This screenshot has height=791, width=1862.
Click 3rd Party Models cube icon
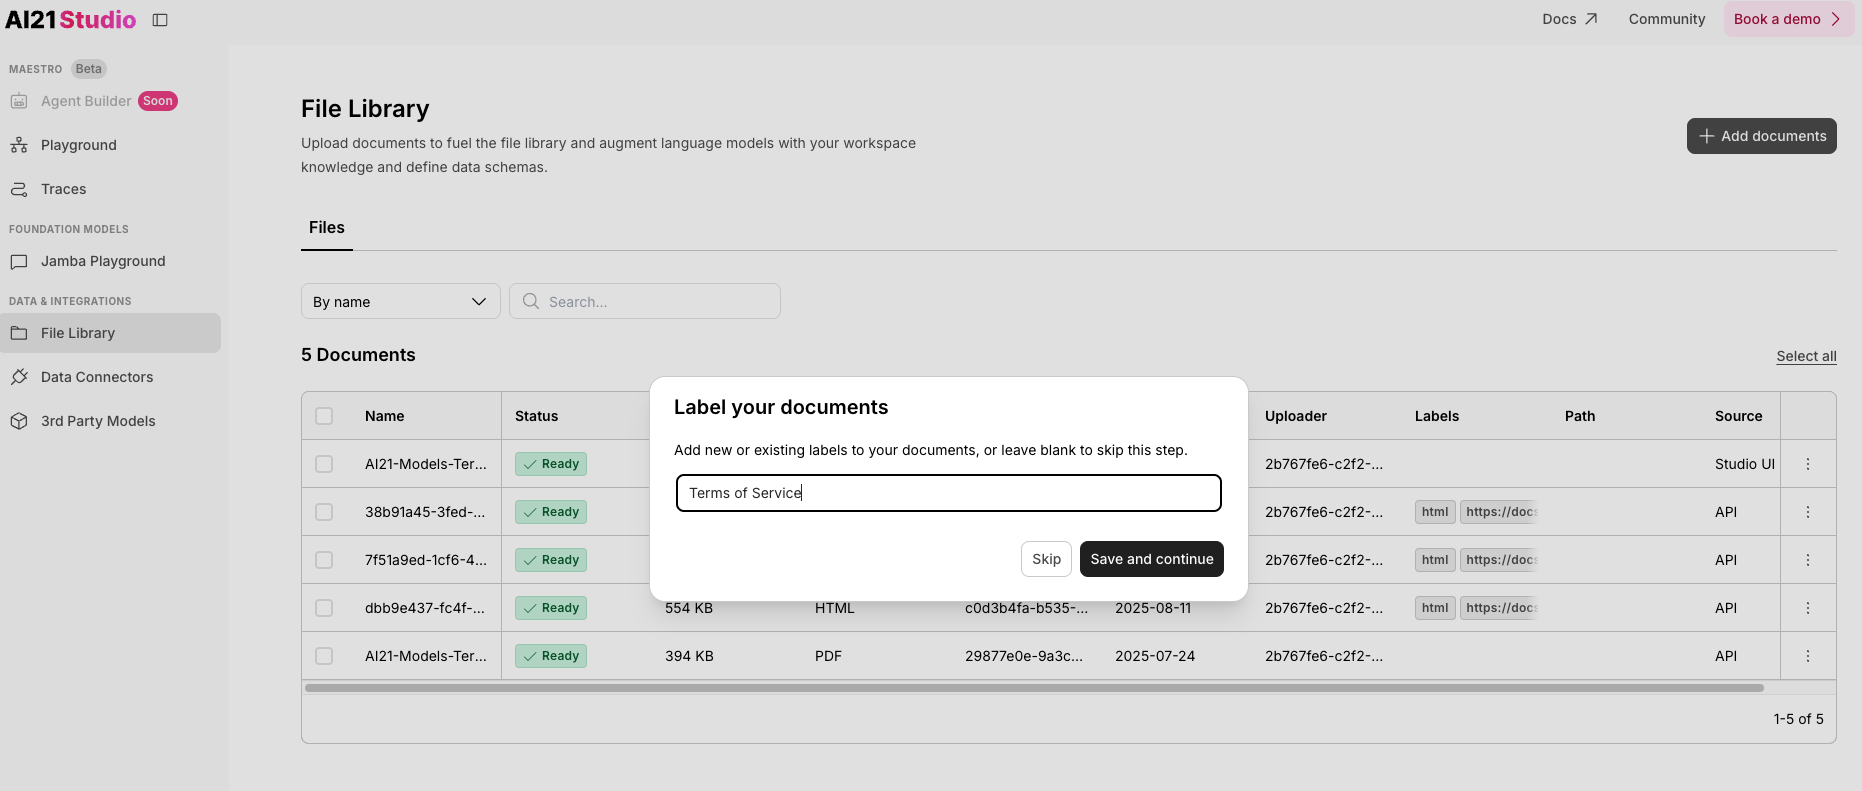tap(19, 421)
